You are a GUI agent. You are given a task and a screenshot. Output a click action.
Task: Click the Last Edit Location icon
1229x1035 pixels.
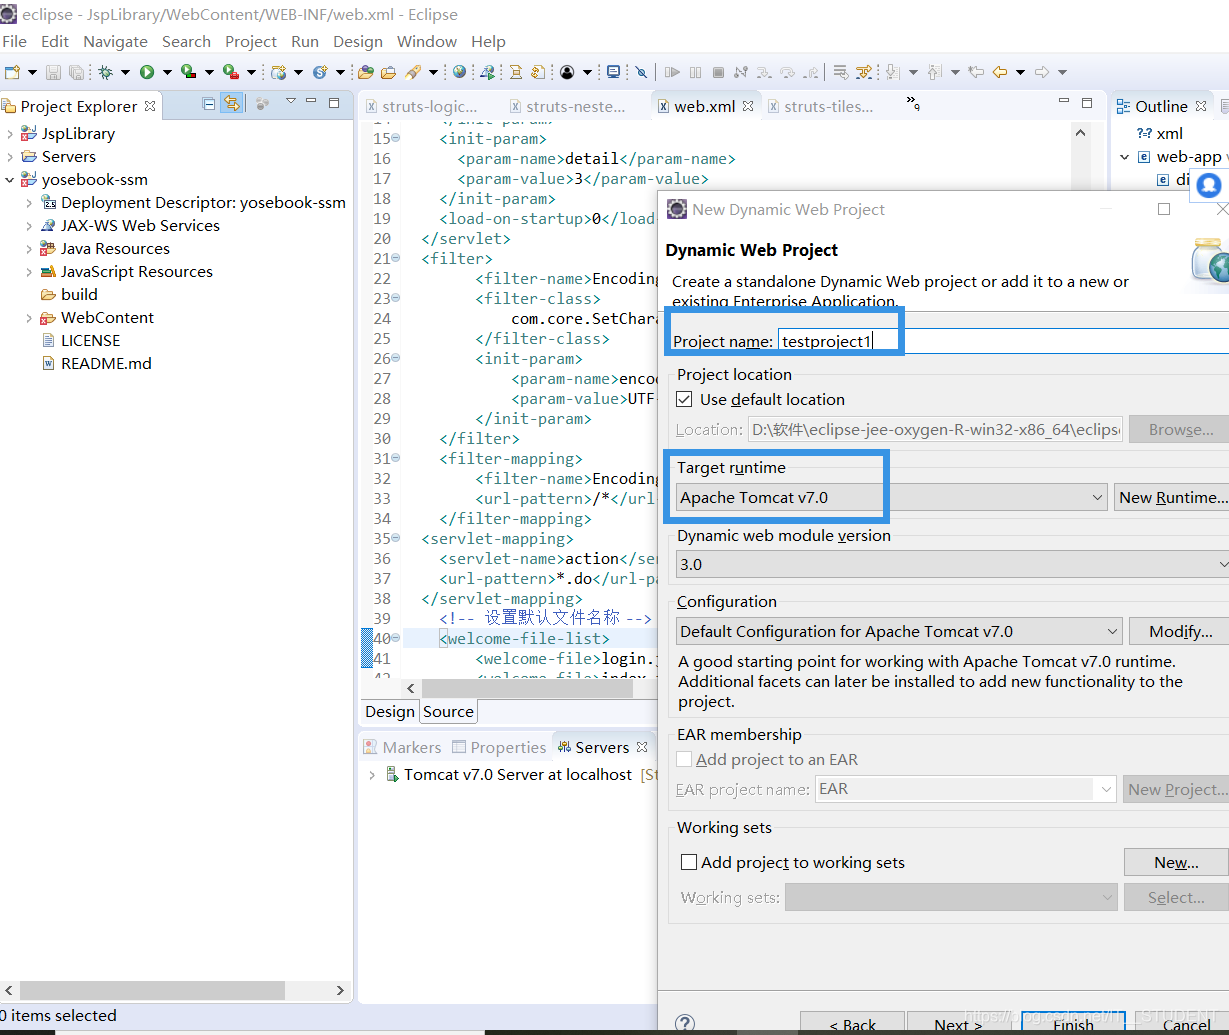[976, 72]
